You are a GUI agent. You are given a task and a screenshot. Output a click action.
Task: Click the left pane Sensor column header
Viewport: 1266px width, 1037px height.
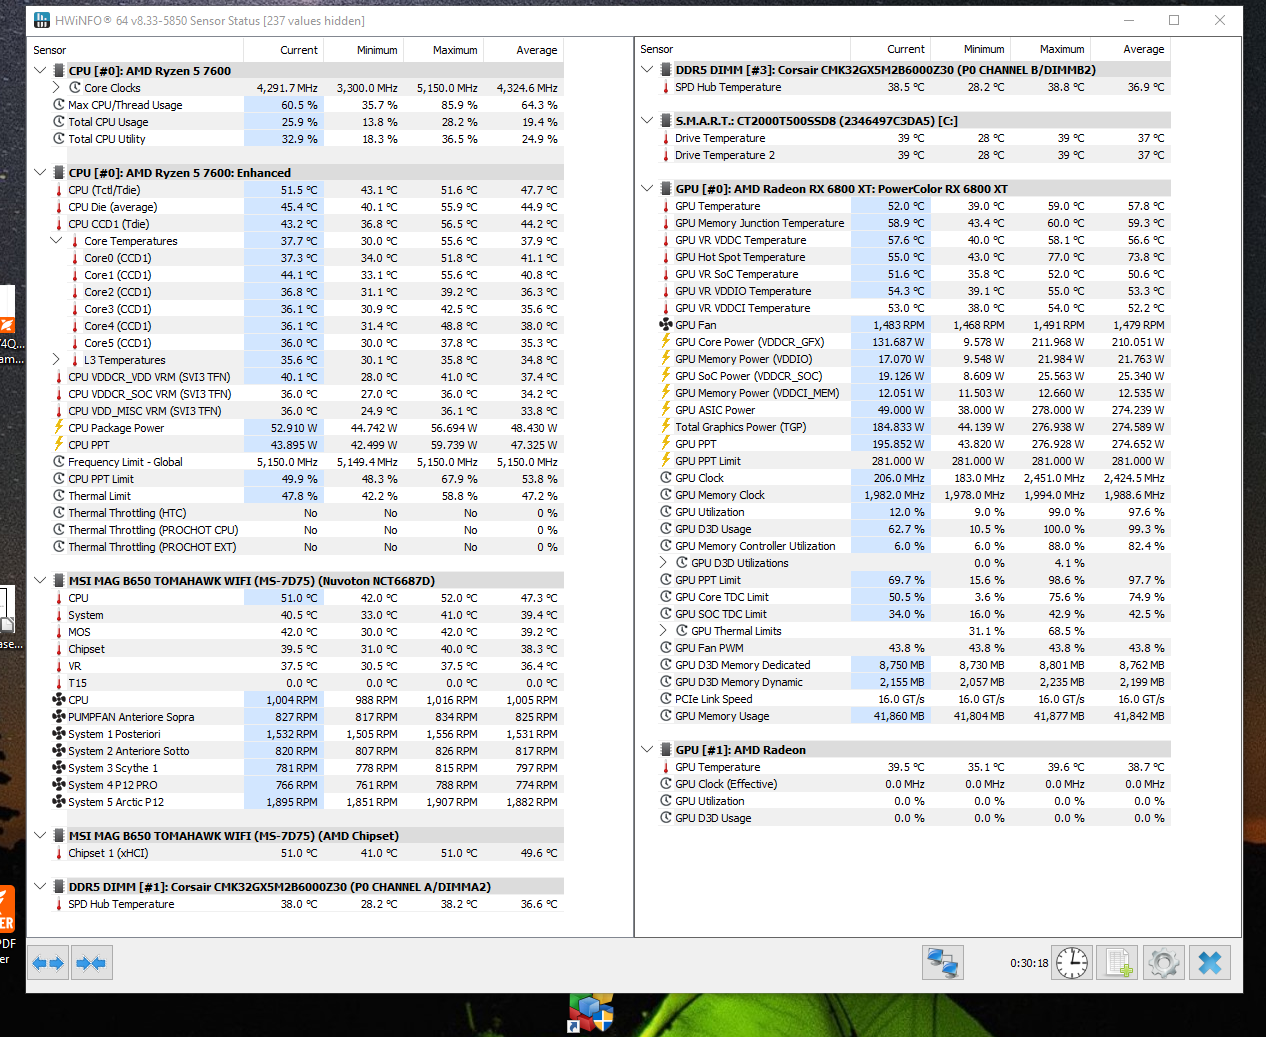click(x=136, y=50)
